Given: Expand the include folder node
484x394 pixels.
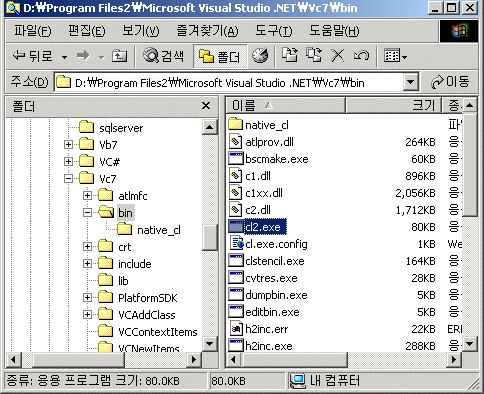Looking at the screenshot, I should [87, 263].
